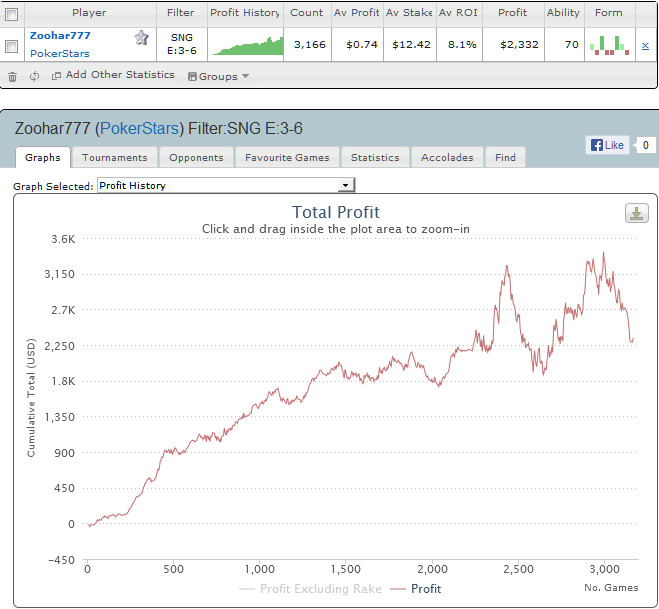This screenshot has width=659, height=609.
Task: Toggle the select-all checkbox in table header
Action: coord(11,13)
